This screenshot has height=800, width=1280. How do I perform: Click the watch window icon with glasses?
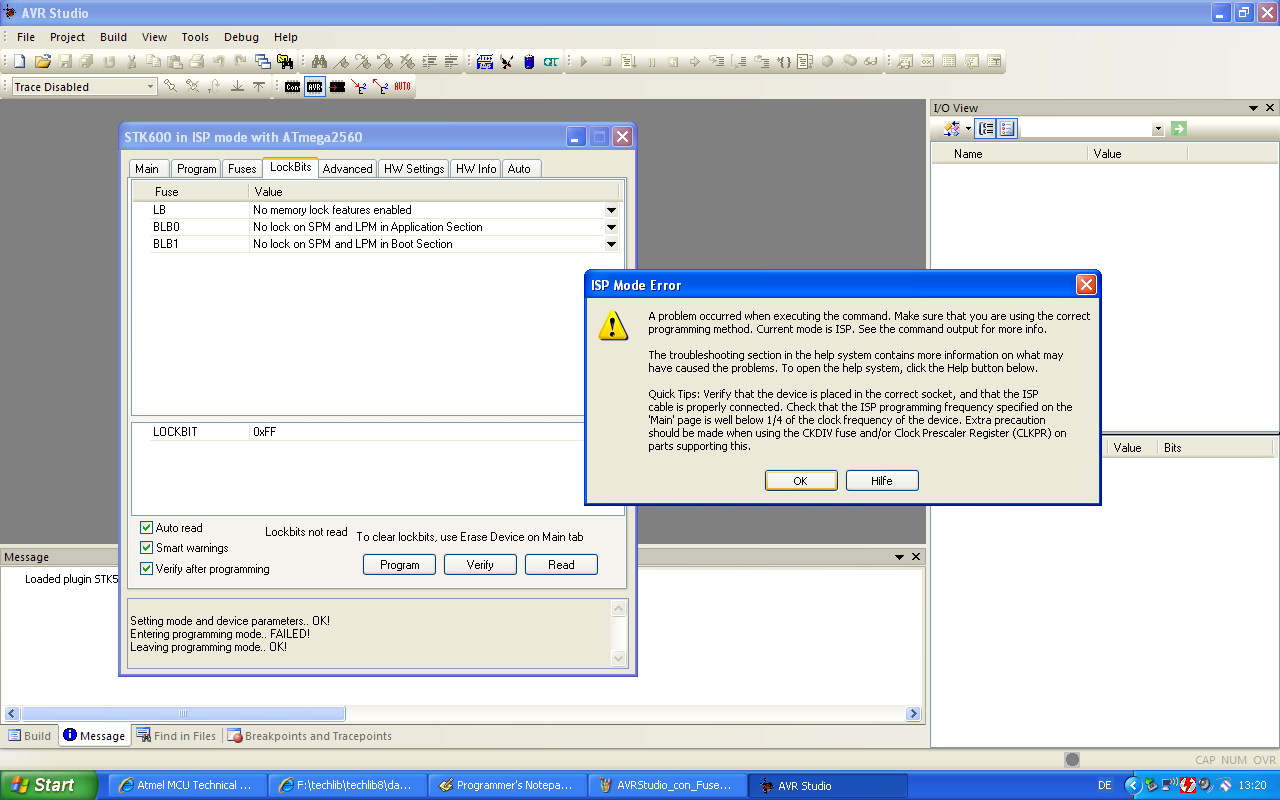click(x=905, y=61)
